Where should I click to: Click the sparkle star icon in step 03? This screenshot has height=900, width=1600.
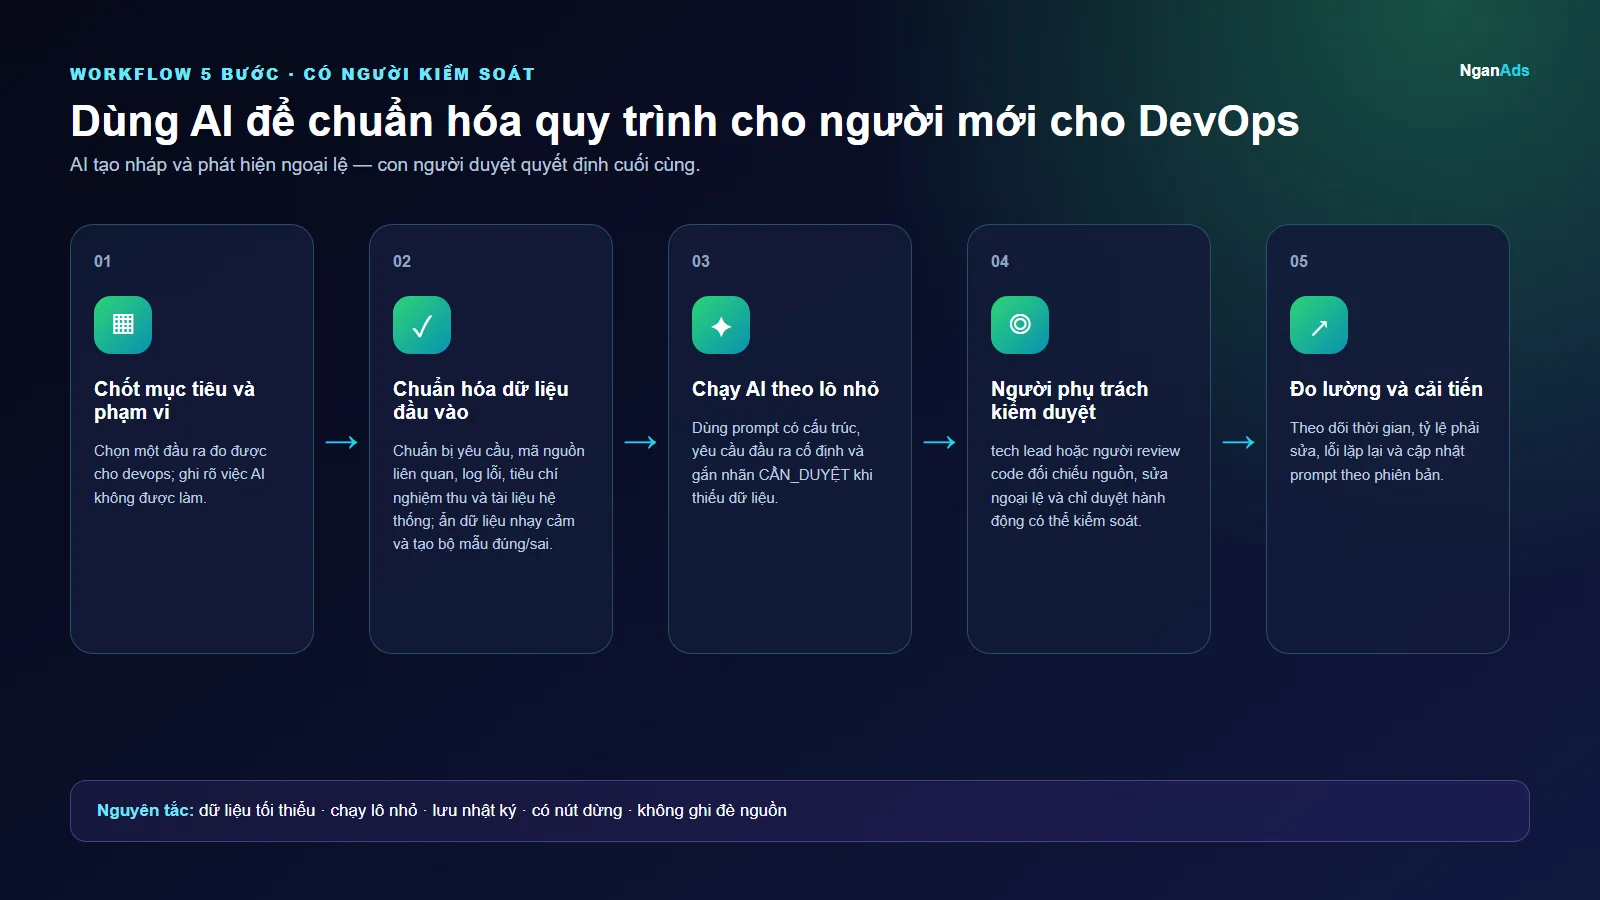point(721,325)
